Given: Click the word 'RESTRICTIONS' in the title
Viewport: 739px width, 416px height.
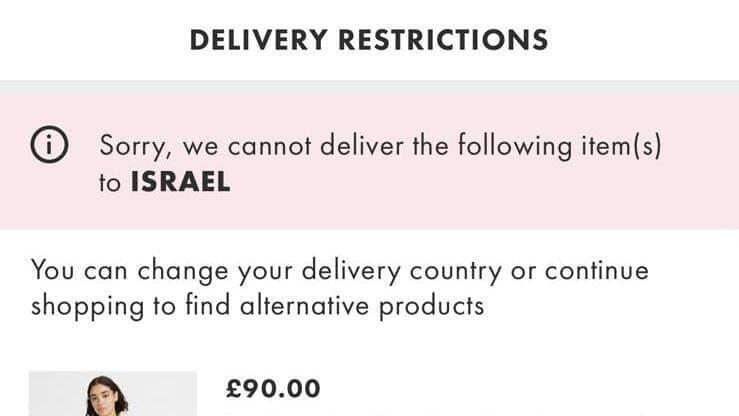Looking at the screenshot, I should click(443, 40).
